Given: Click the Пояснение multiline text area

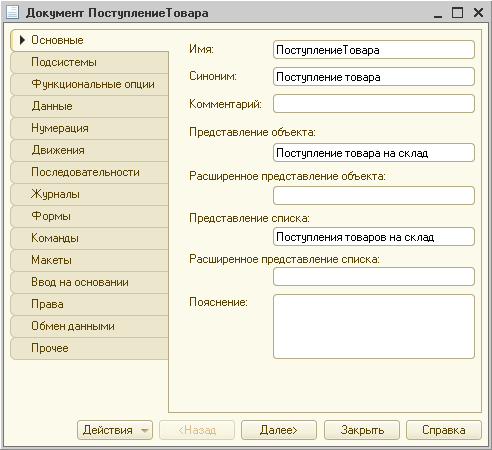Looking at the screenshot, I should [x=374, y=327].
